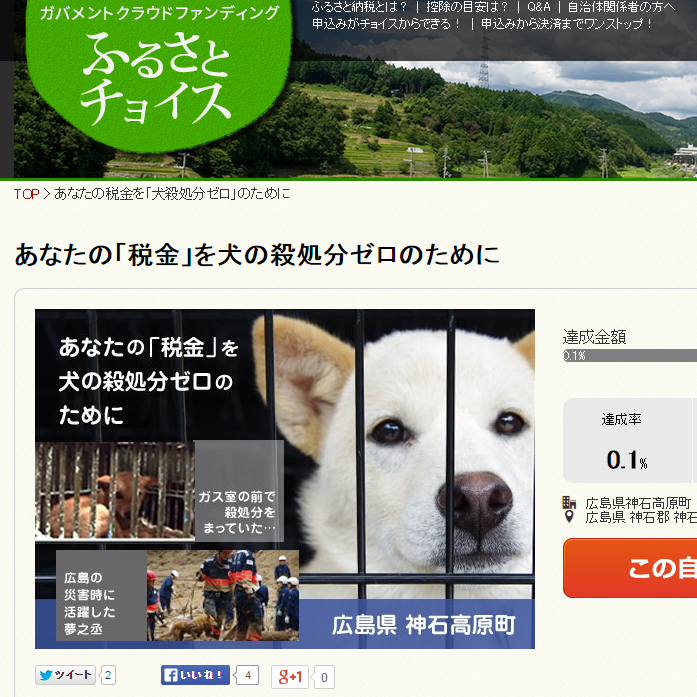Click the 広島県神石高原町 municipality link
The image size is (697, 697).
(638, 503)
